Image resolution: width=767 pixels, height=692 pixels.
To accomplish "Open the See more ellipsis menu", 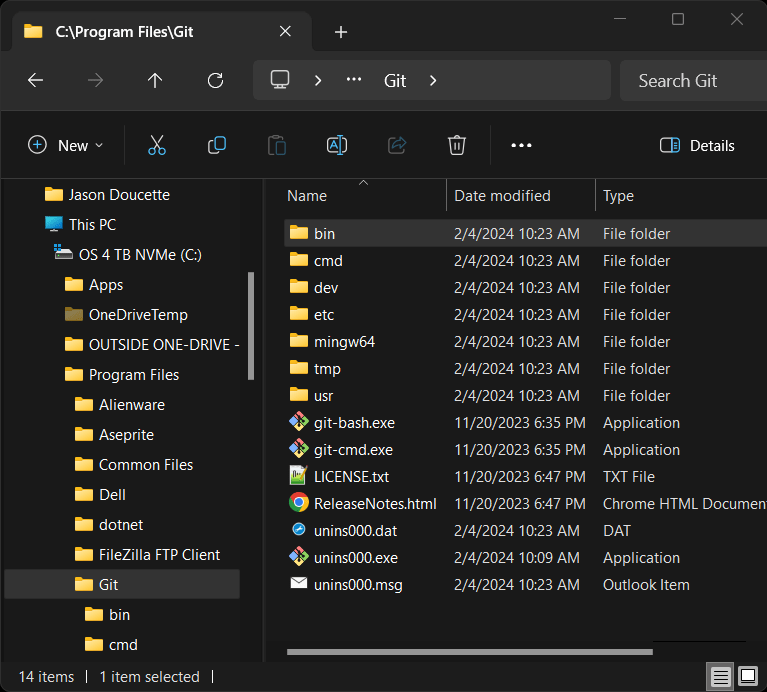I will point(521,145).
